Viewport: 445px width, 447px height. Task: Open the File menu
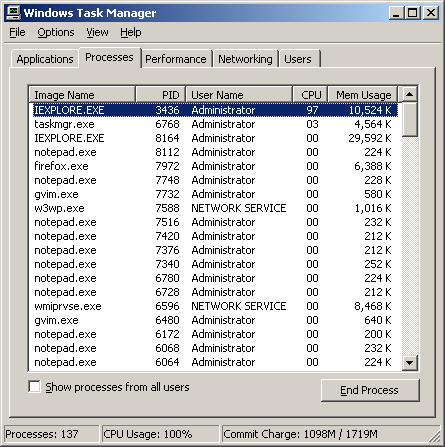click(x=17, y=32)
